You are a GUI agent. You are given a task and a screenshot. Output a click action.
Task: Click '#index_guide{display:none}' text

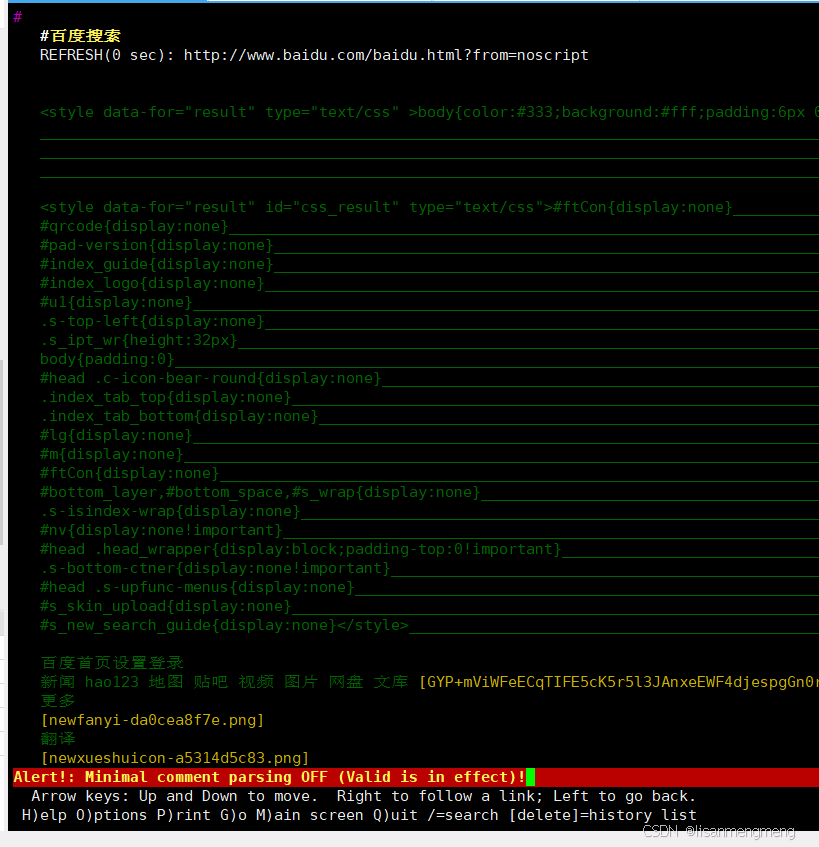[157, 264]
